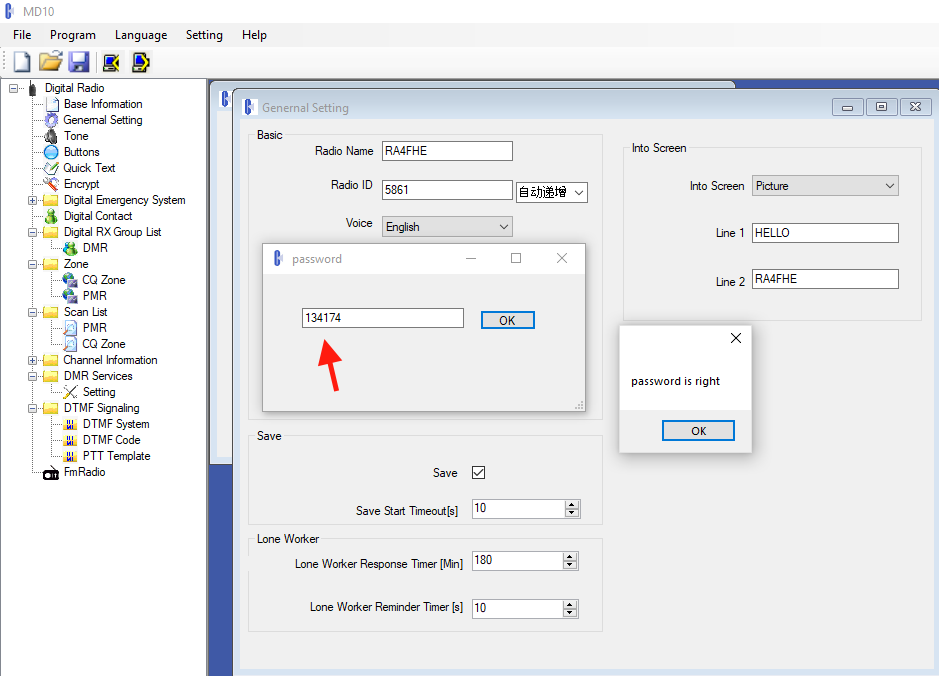Open the Voice language dropdown
Screen dimensions: 939x676
447,227
